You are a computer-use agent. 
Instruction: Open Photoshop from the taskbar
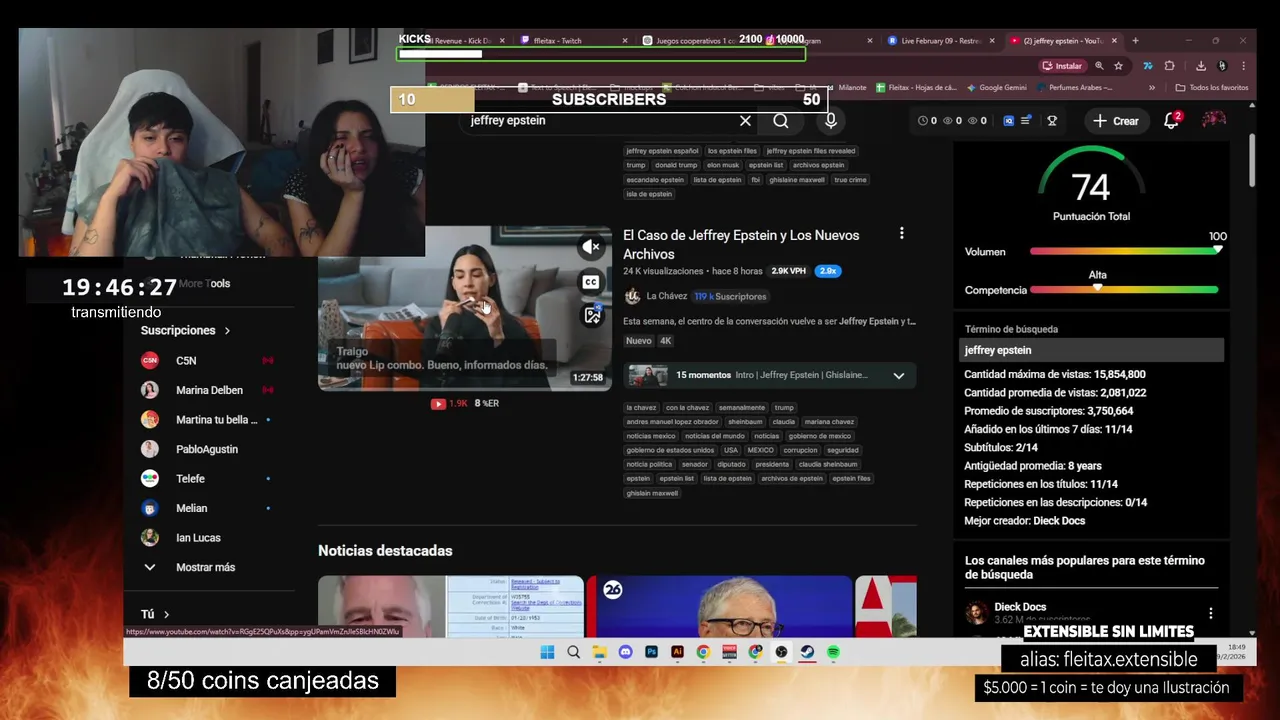[651, 652]
